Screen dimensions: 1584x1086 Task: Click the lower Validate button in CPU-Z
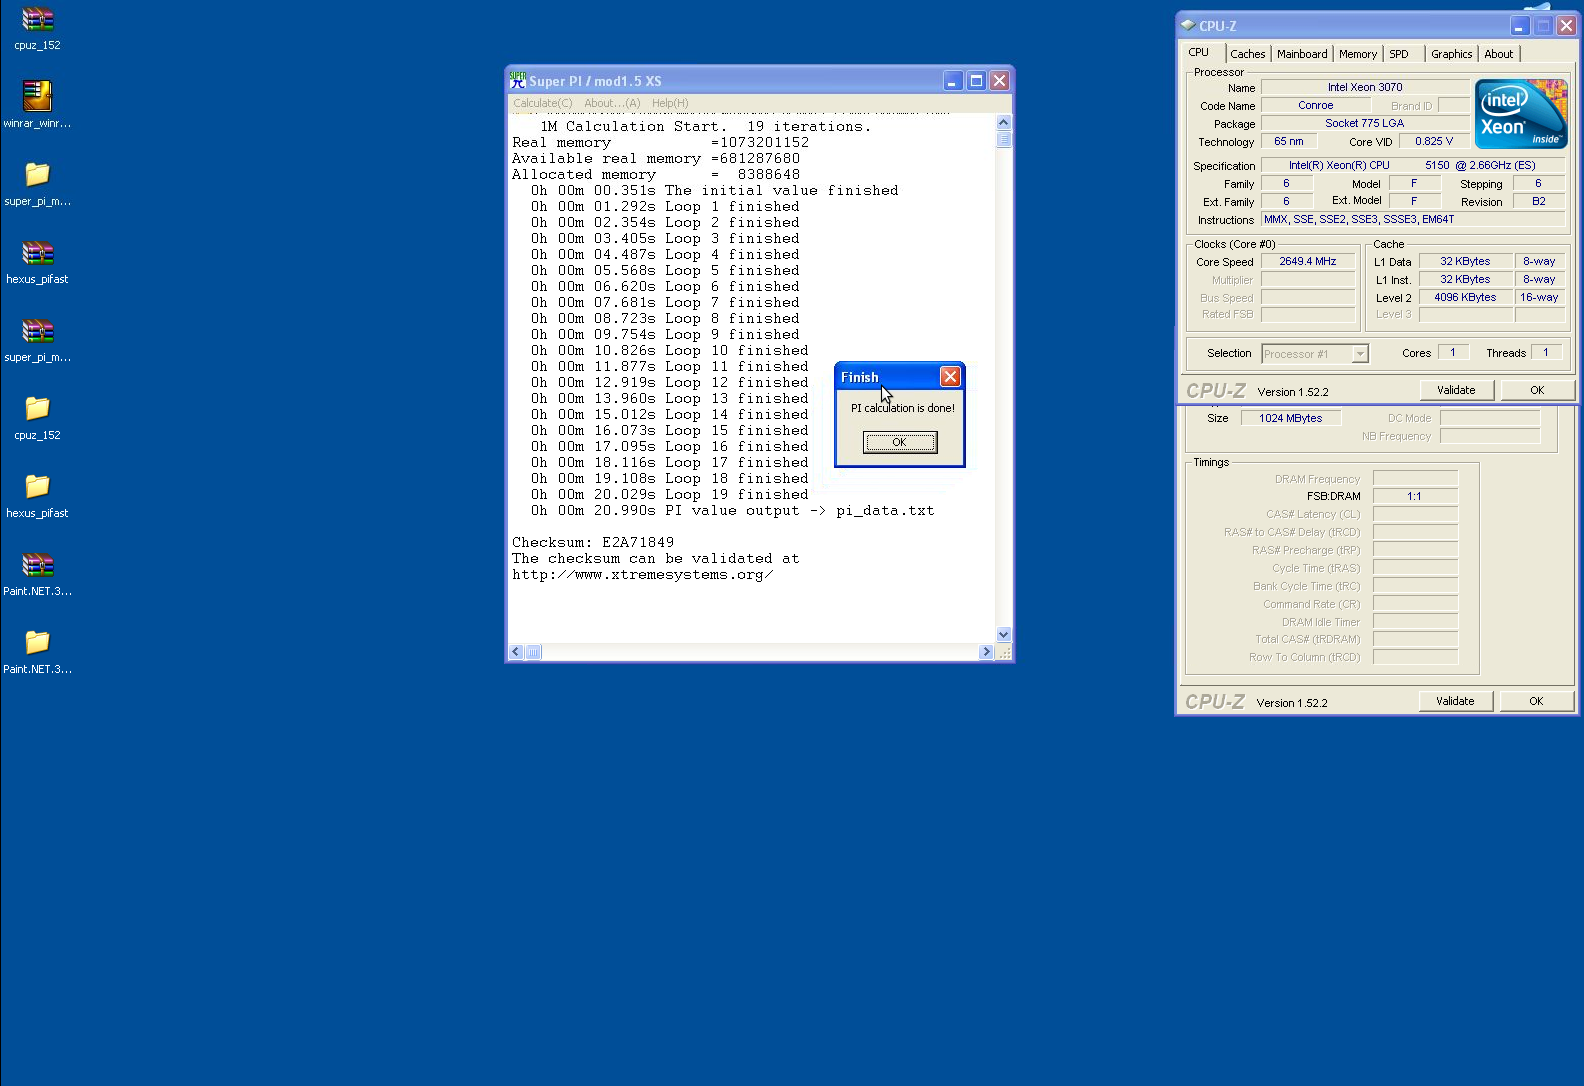[1455, 701]
